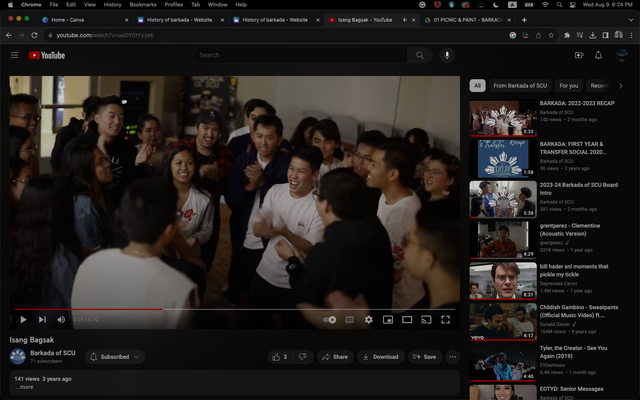Open the History menu in menu bar
Image resolution: width=640 pixels, height=400 pixels.
pyautogui.click(x=112, y=5)
